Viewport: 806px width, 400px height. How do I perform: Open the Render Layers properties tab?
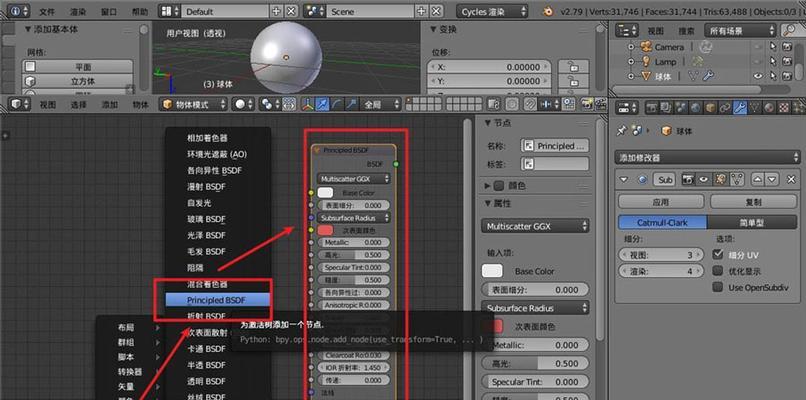click(667, 108)
